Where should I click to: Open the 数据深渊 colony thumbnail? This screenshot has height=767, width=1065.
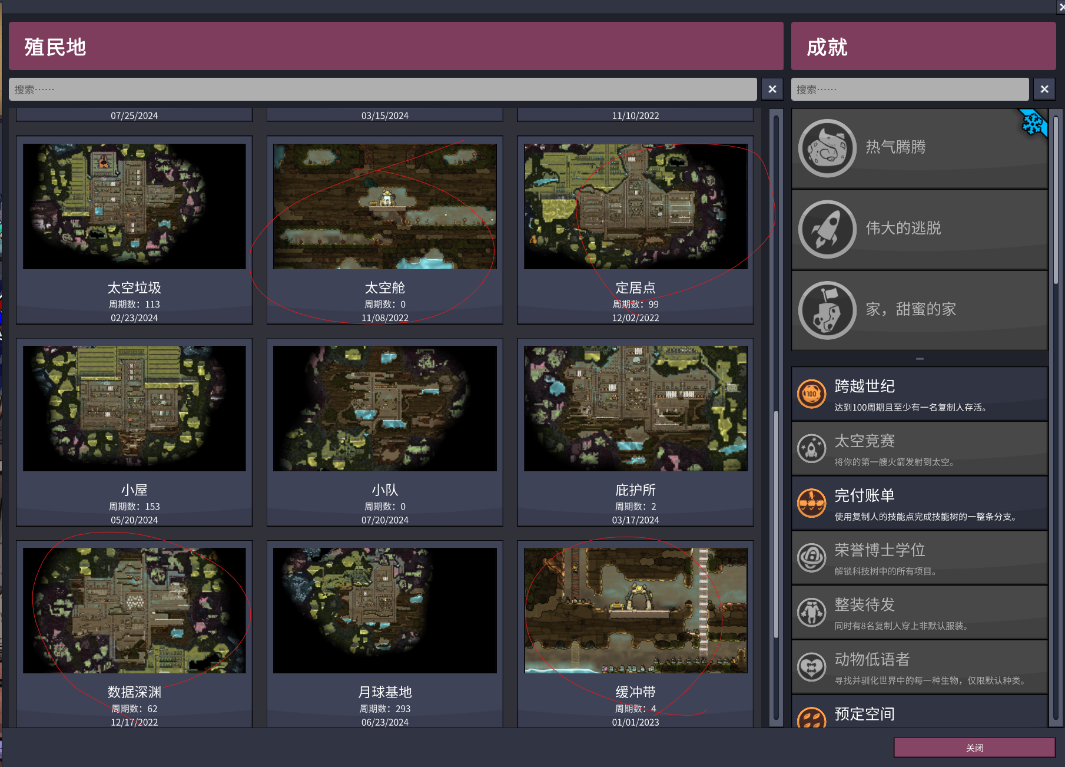coord(134,611)
